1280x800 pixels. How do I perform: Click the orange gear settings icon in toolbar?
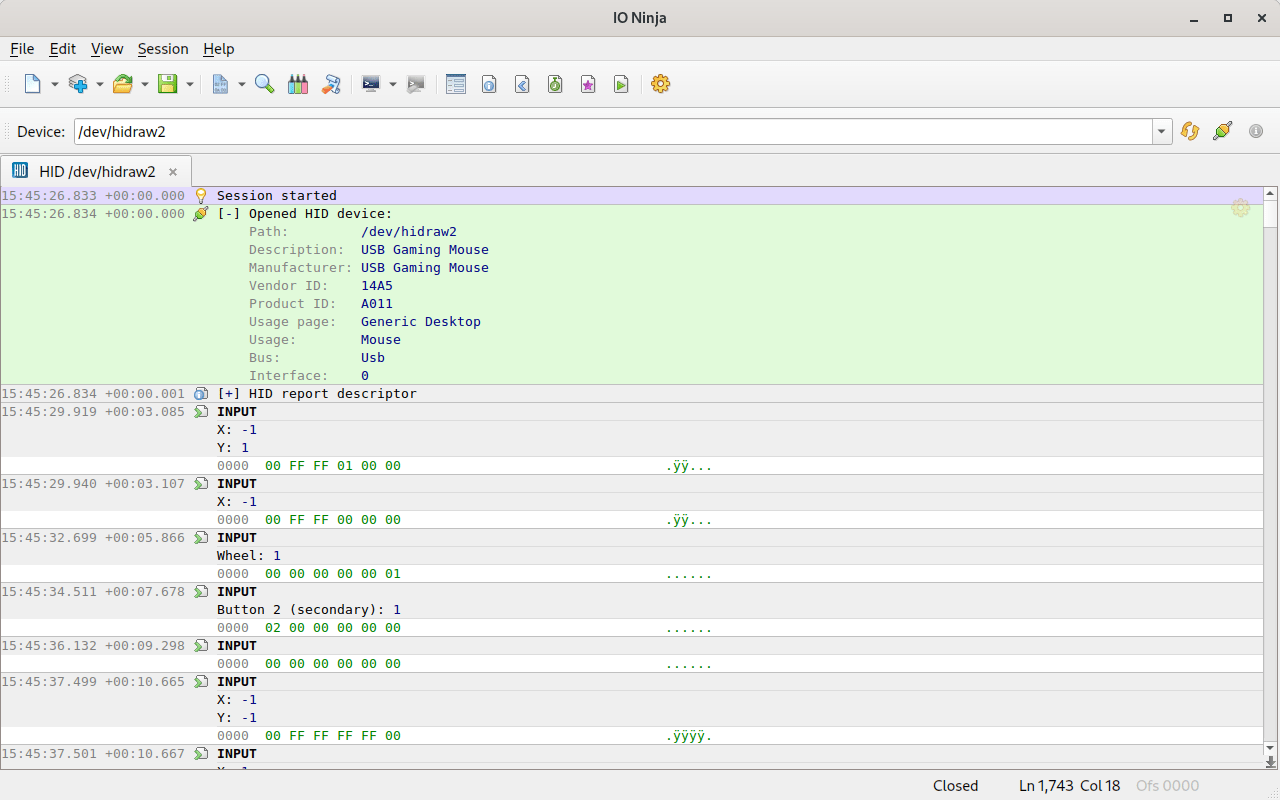[x=660, y=84]
